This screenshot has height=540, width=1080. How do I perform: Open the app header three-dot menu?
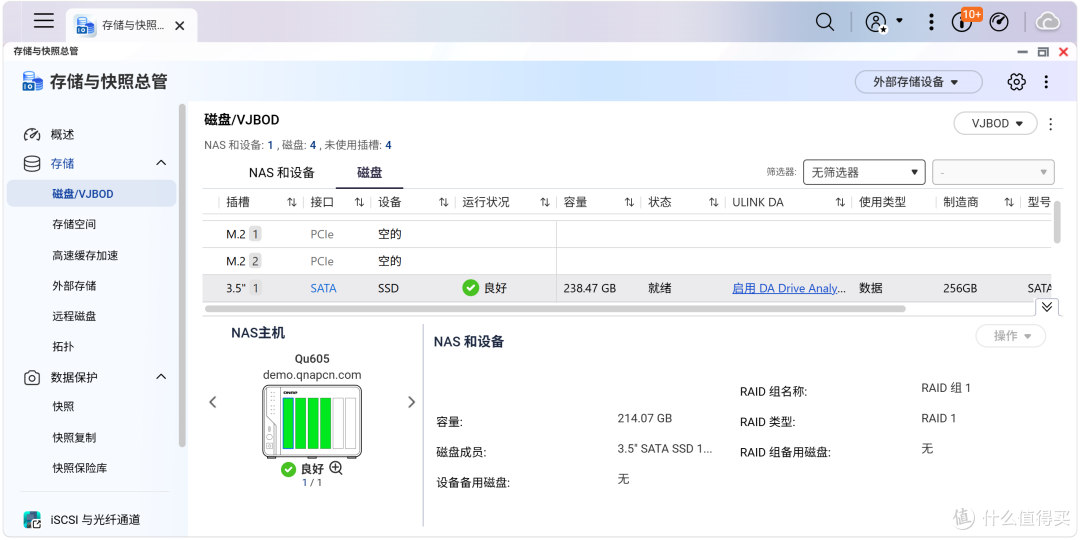[1046, 82]
